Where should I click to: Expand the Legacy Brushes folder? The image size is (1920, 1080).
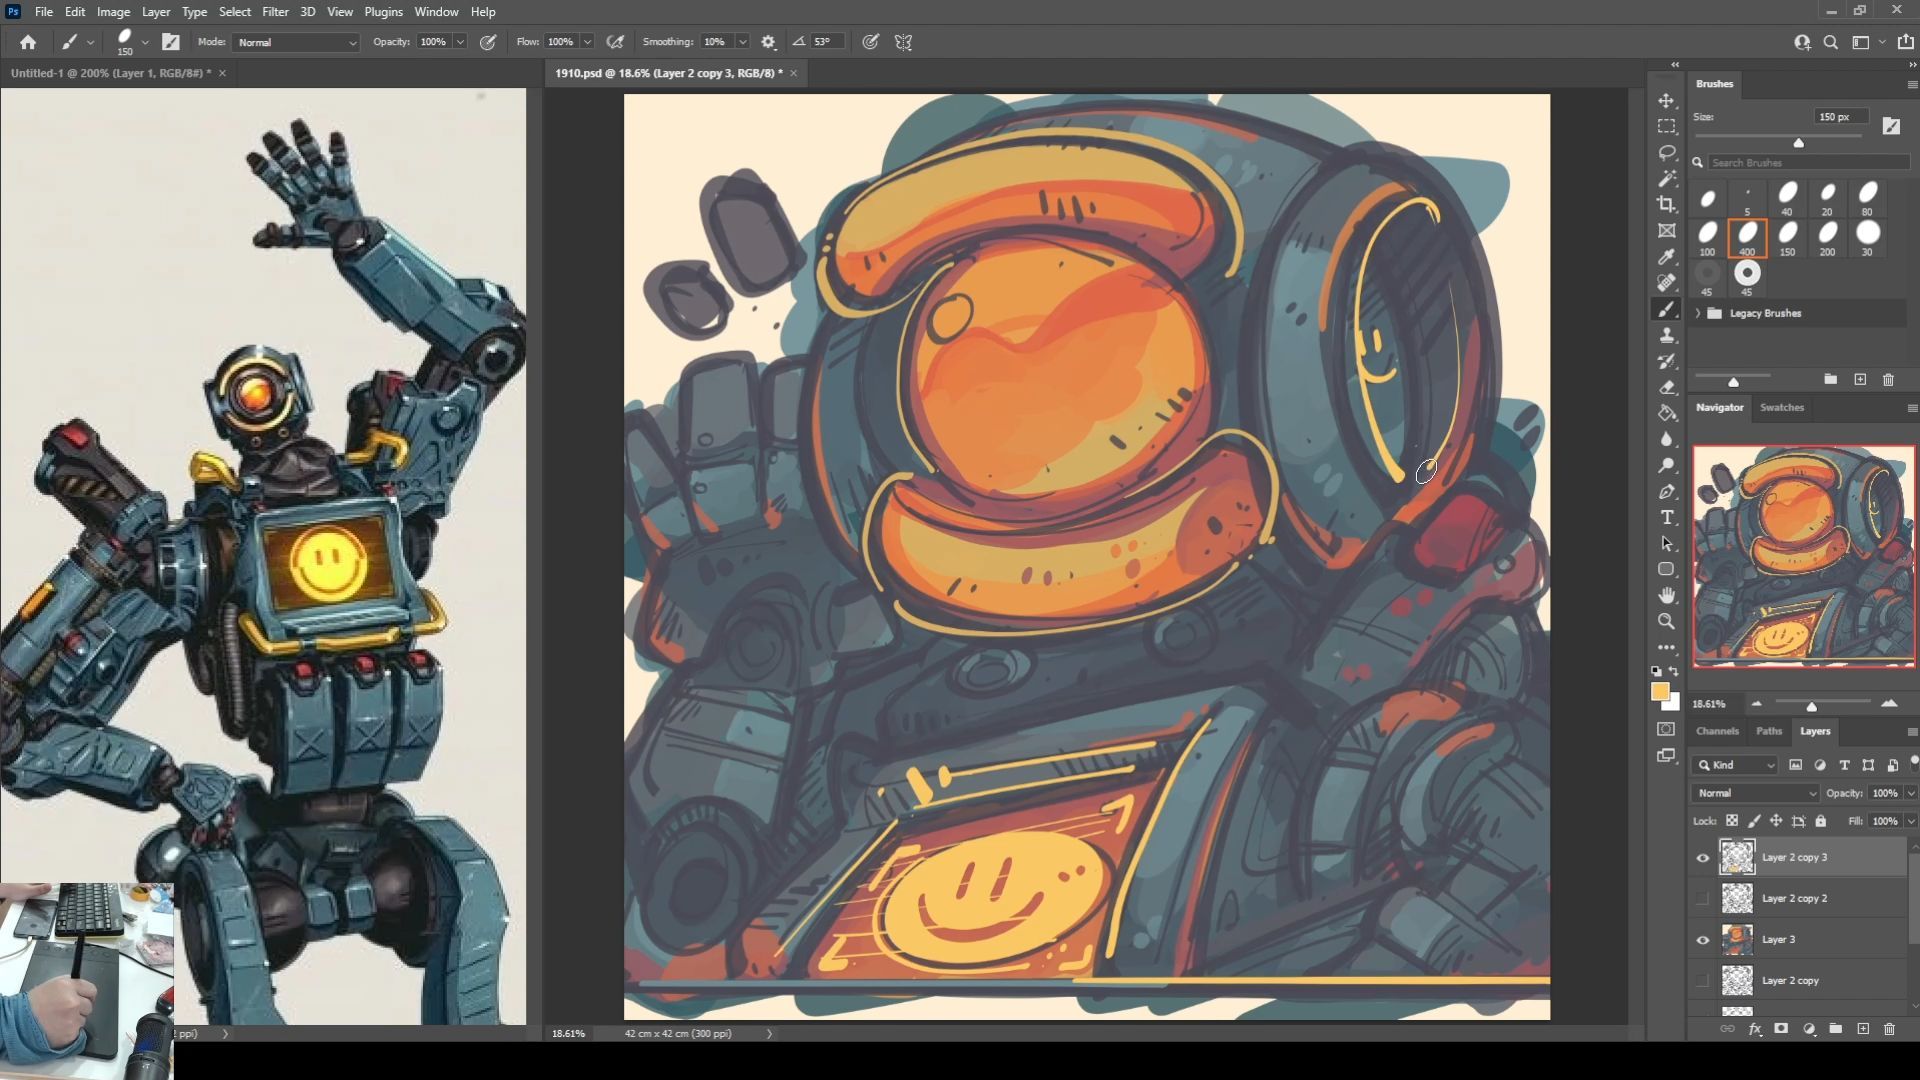click(1698, 313)
